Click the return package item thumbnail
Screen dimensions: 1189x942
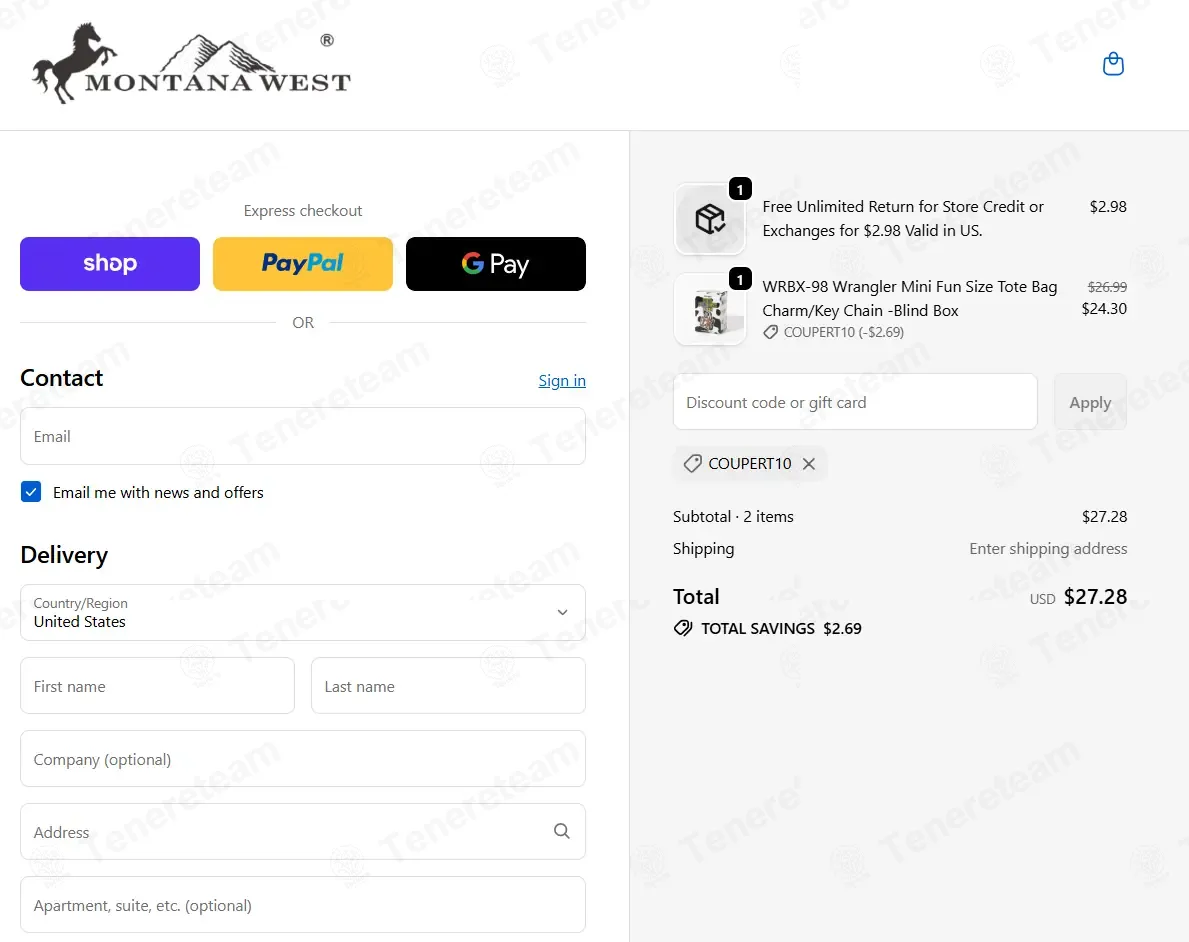(710, 219)
